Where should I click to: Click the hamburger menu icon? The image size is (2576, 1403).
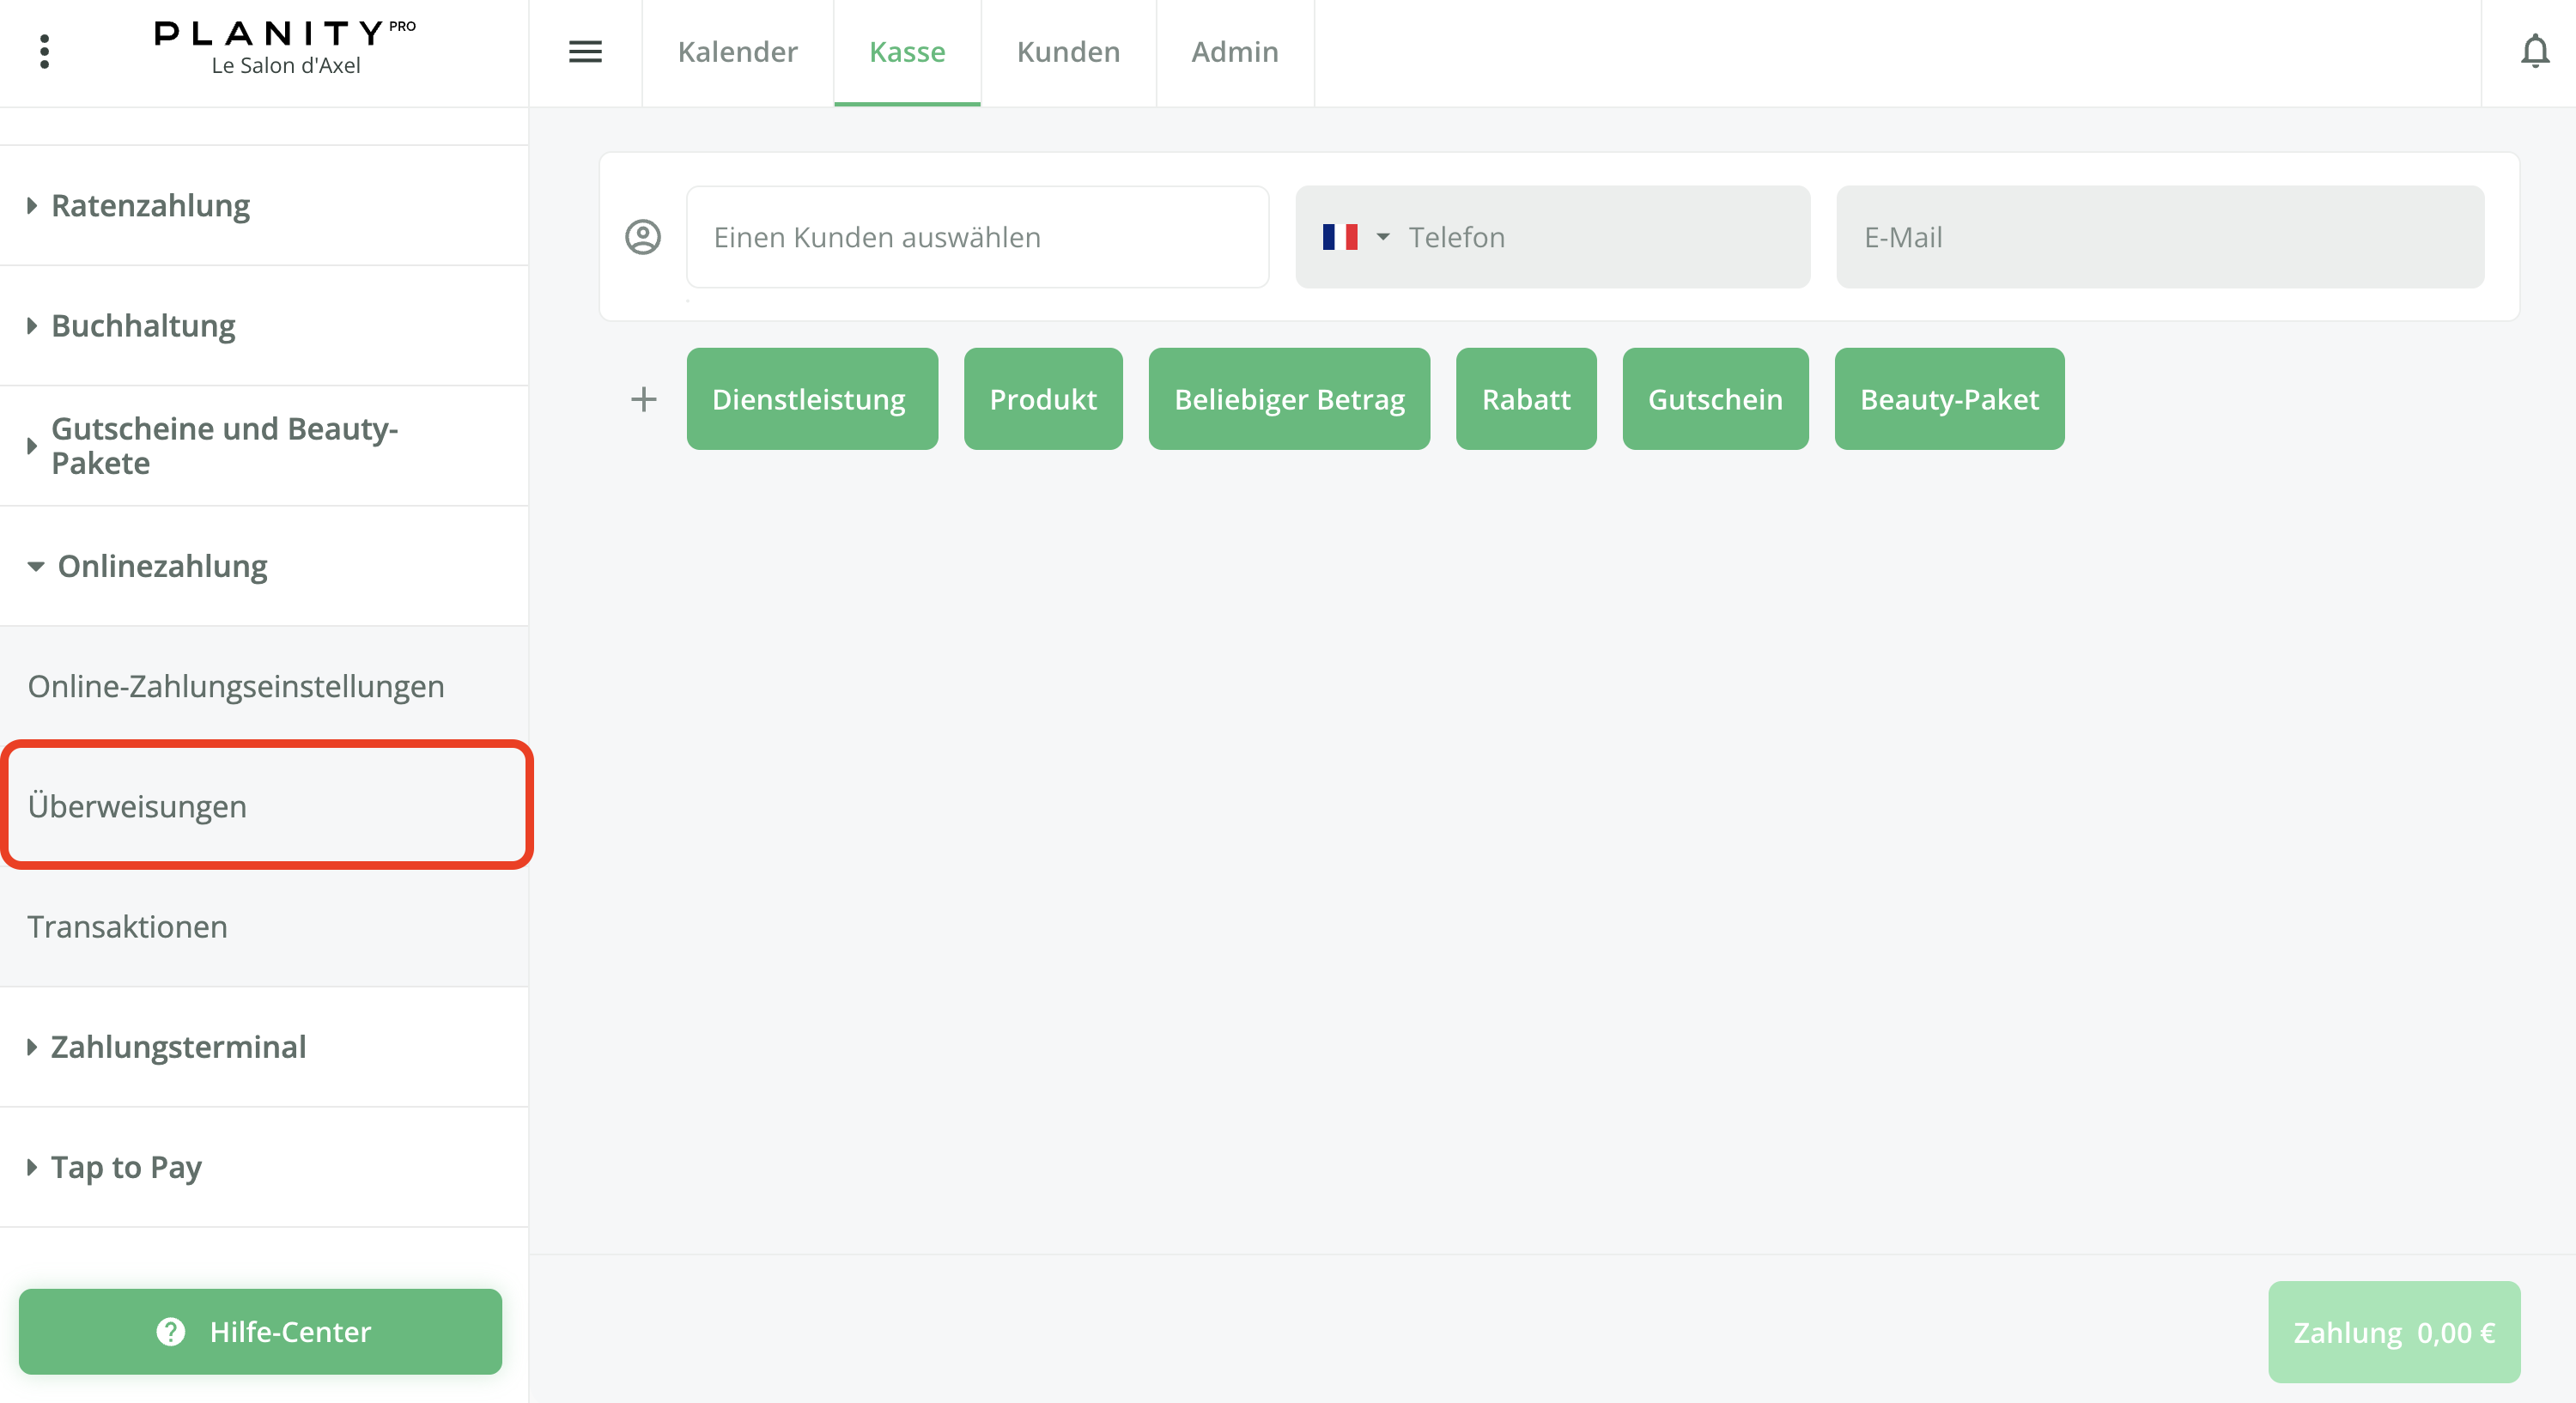coord(585,51)
